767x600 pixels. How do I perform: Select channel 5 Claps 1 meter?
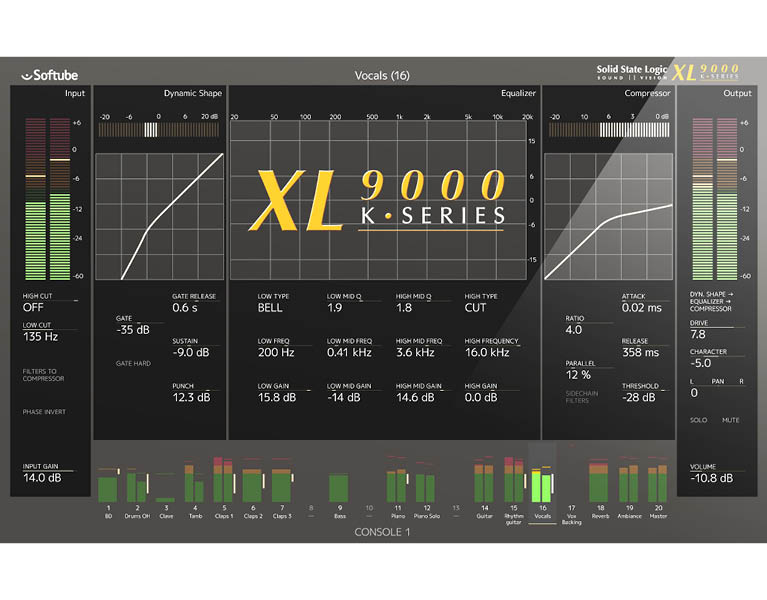pos(224,480)
